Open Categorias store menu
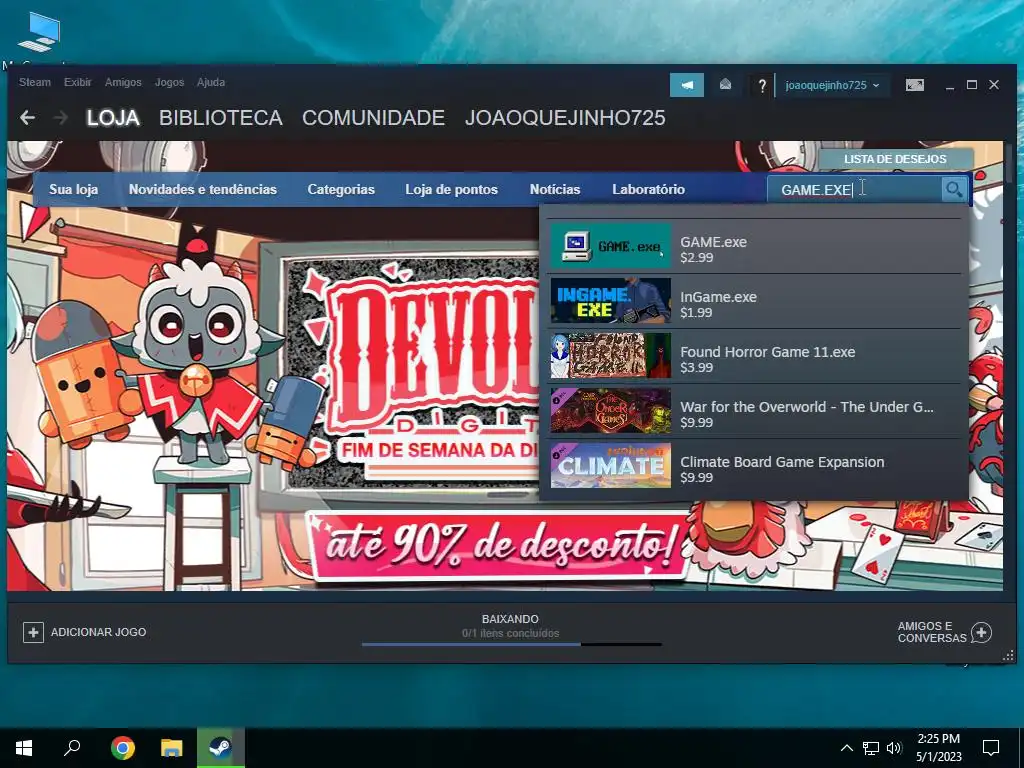The width and height of the screenshot is (1024, 768). coord(341,189)
